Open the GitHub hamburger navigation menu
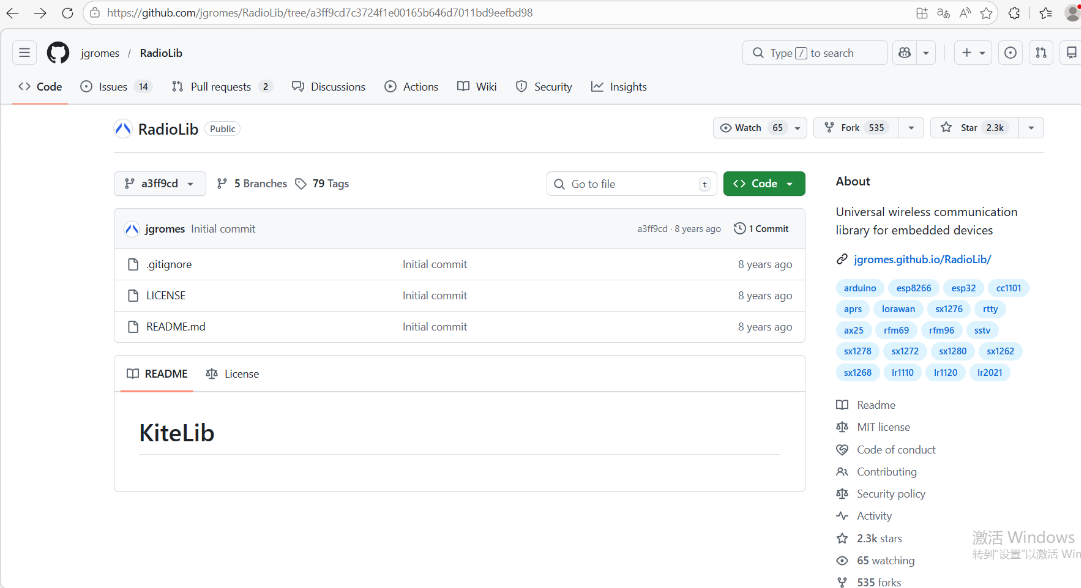The width and height of the screenshot is (1081, 588). coord(24,53)
